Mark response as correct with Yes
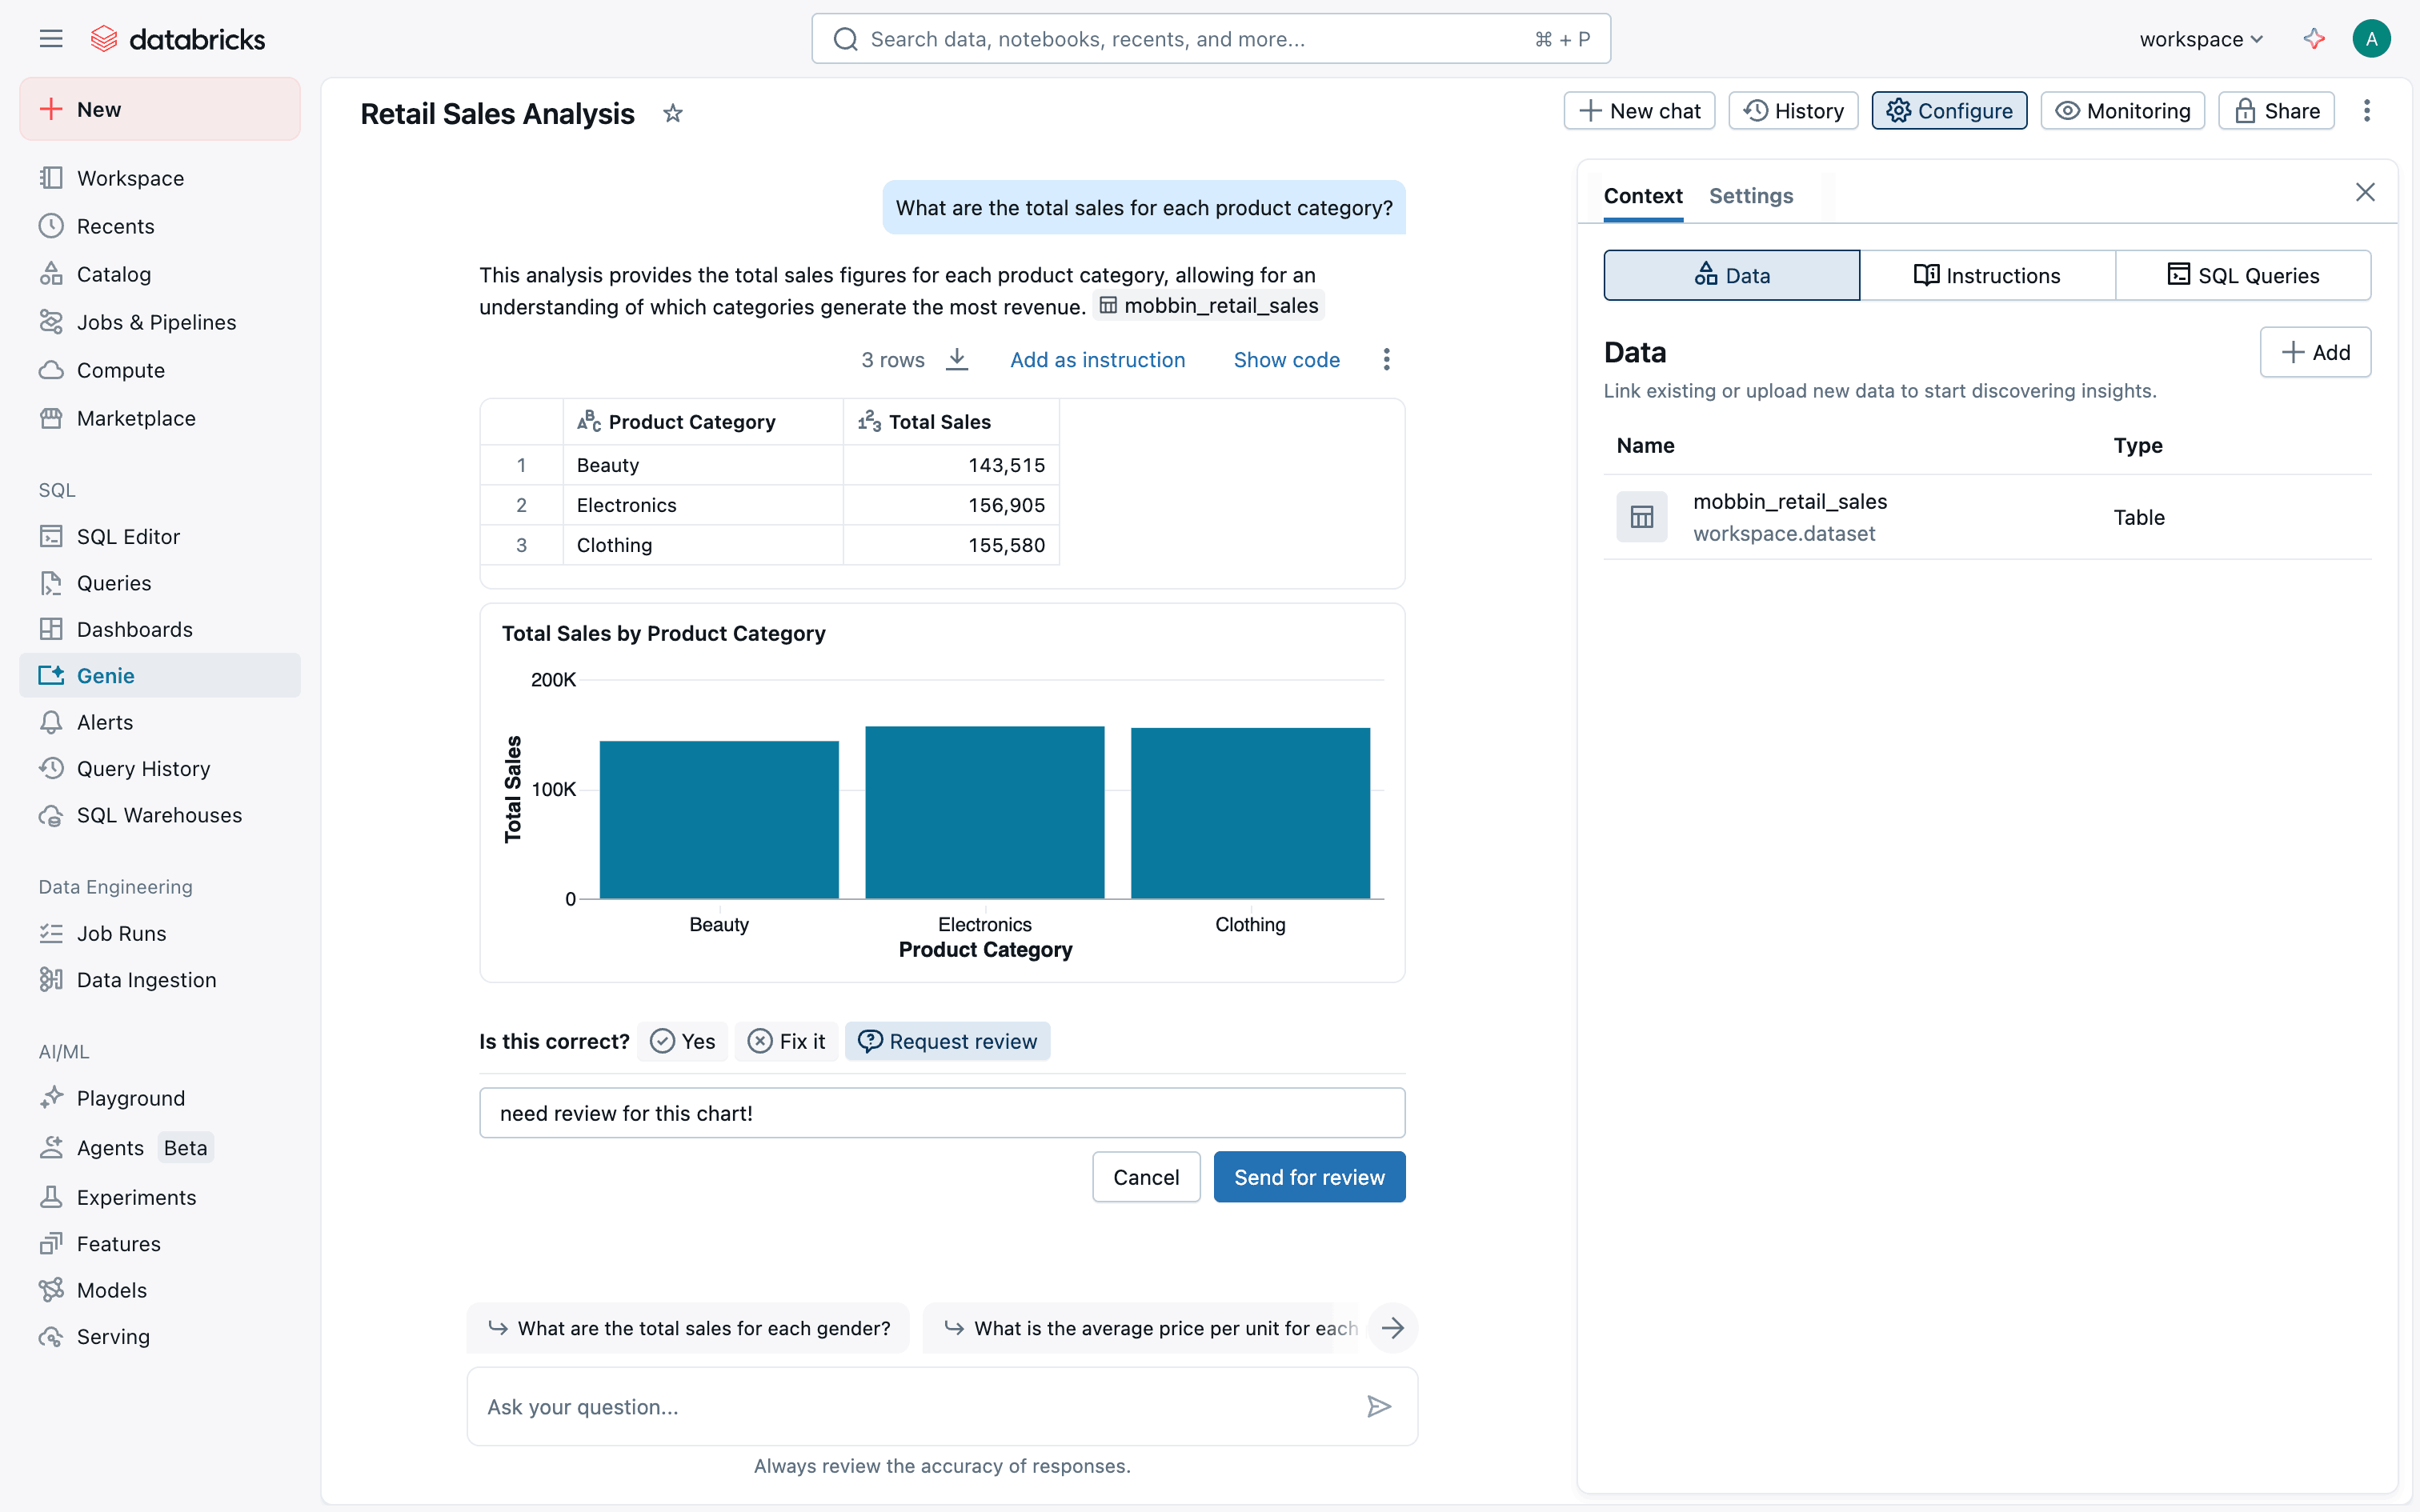The height and width of the screenshot is (1512, 2420). [x=683, y=1041]
